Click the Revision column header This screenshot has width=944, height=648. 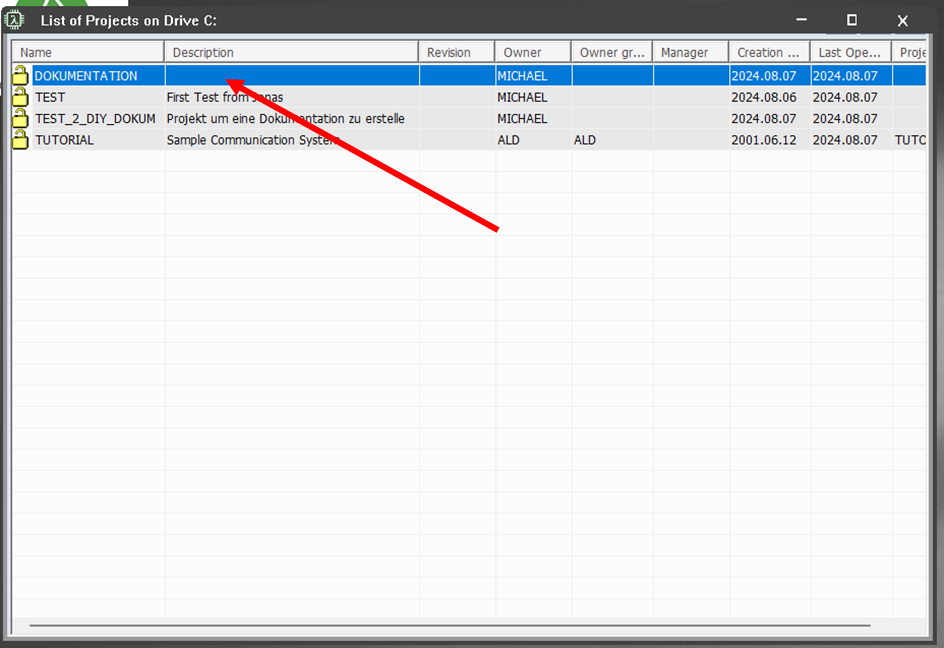tap(456, 52)
